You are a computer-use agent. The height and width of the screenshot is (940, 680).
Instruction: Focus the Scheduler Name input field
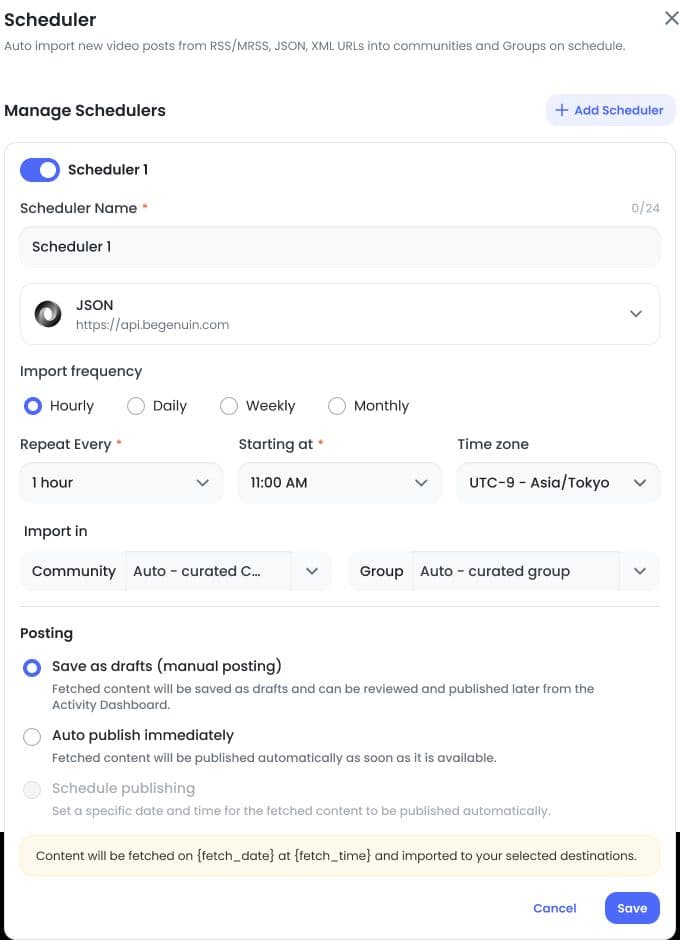click(x=340, y=247)
